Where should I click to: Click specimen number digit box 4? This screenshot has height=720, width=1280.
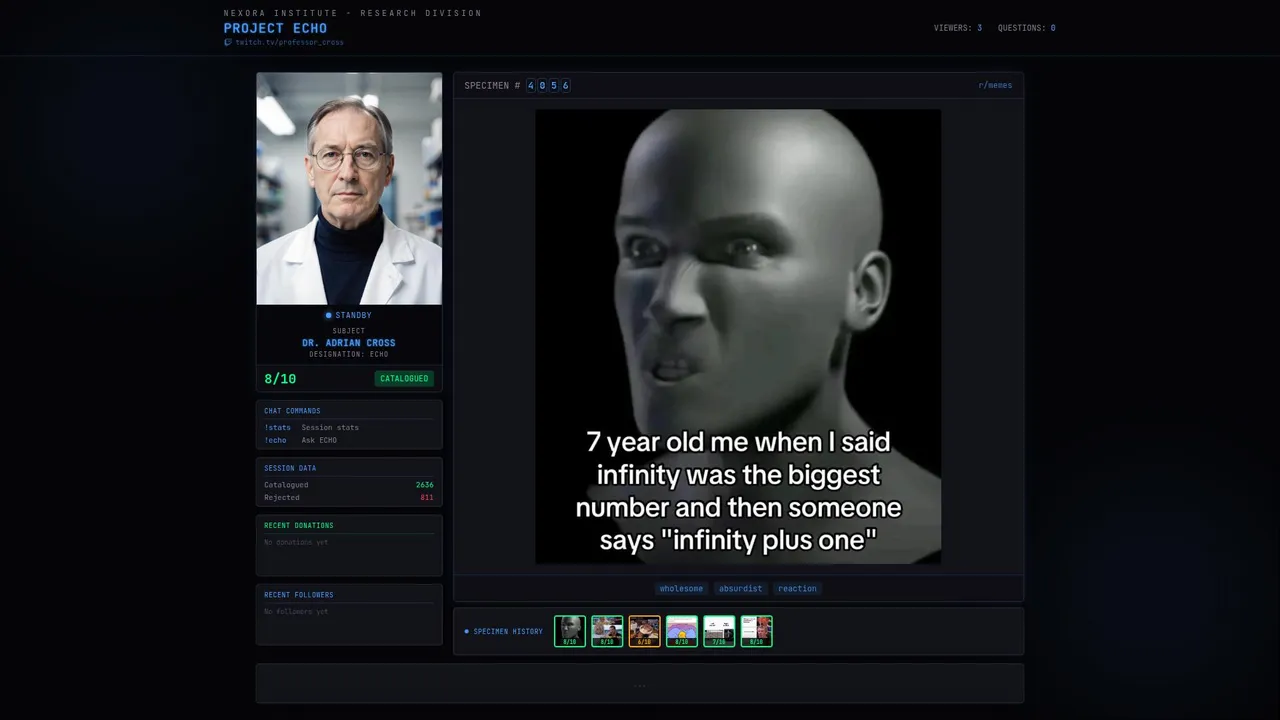(531, 86)
